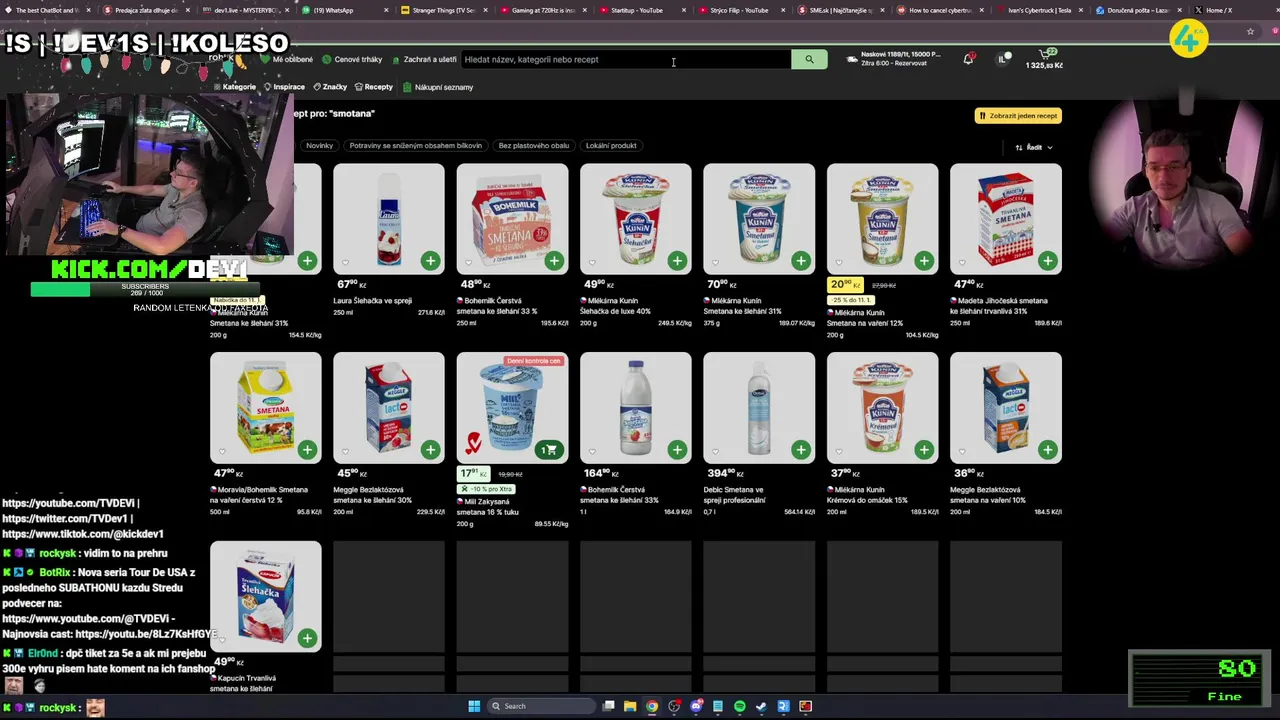
Task: Add Kapucín Trvanlivá smetana to cart
Action: pyautogui.click(x=307, y=638)
